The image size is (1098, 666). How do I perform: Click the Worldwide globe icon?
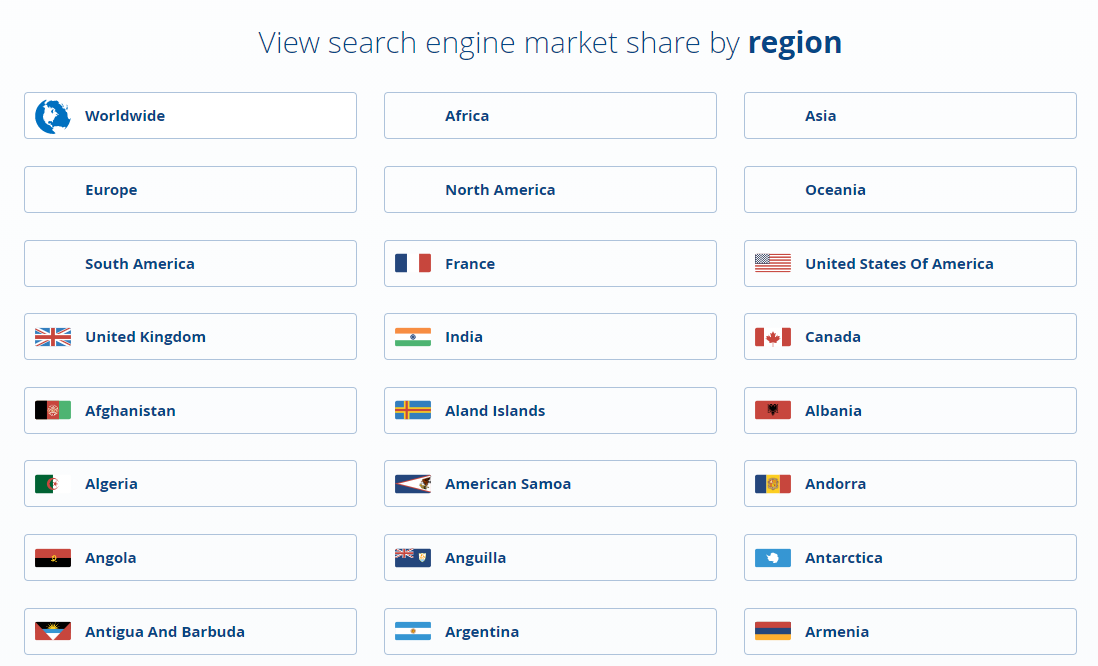click(x=53, y=116)
